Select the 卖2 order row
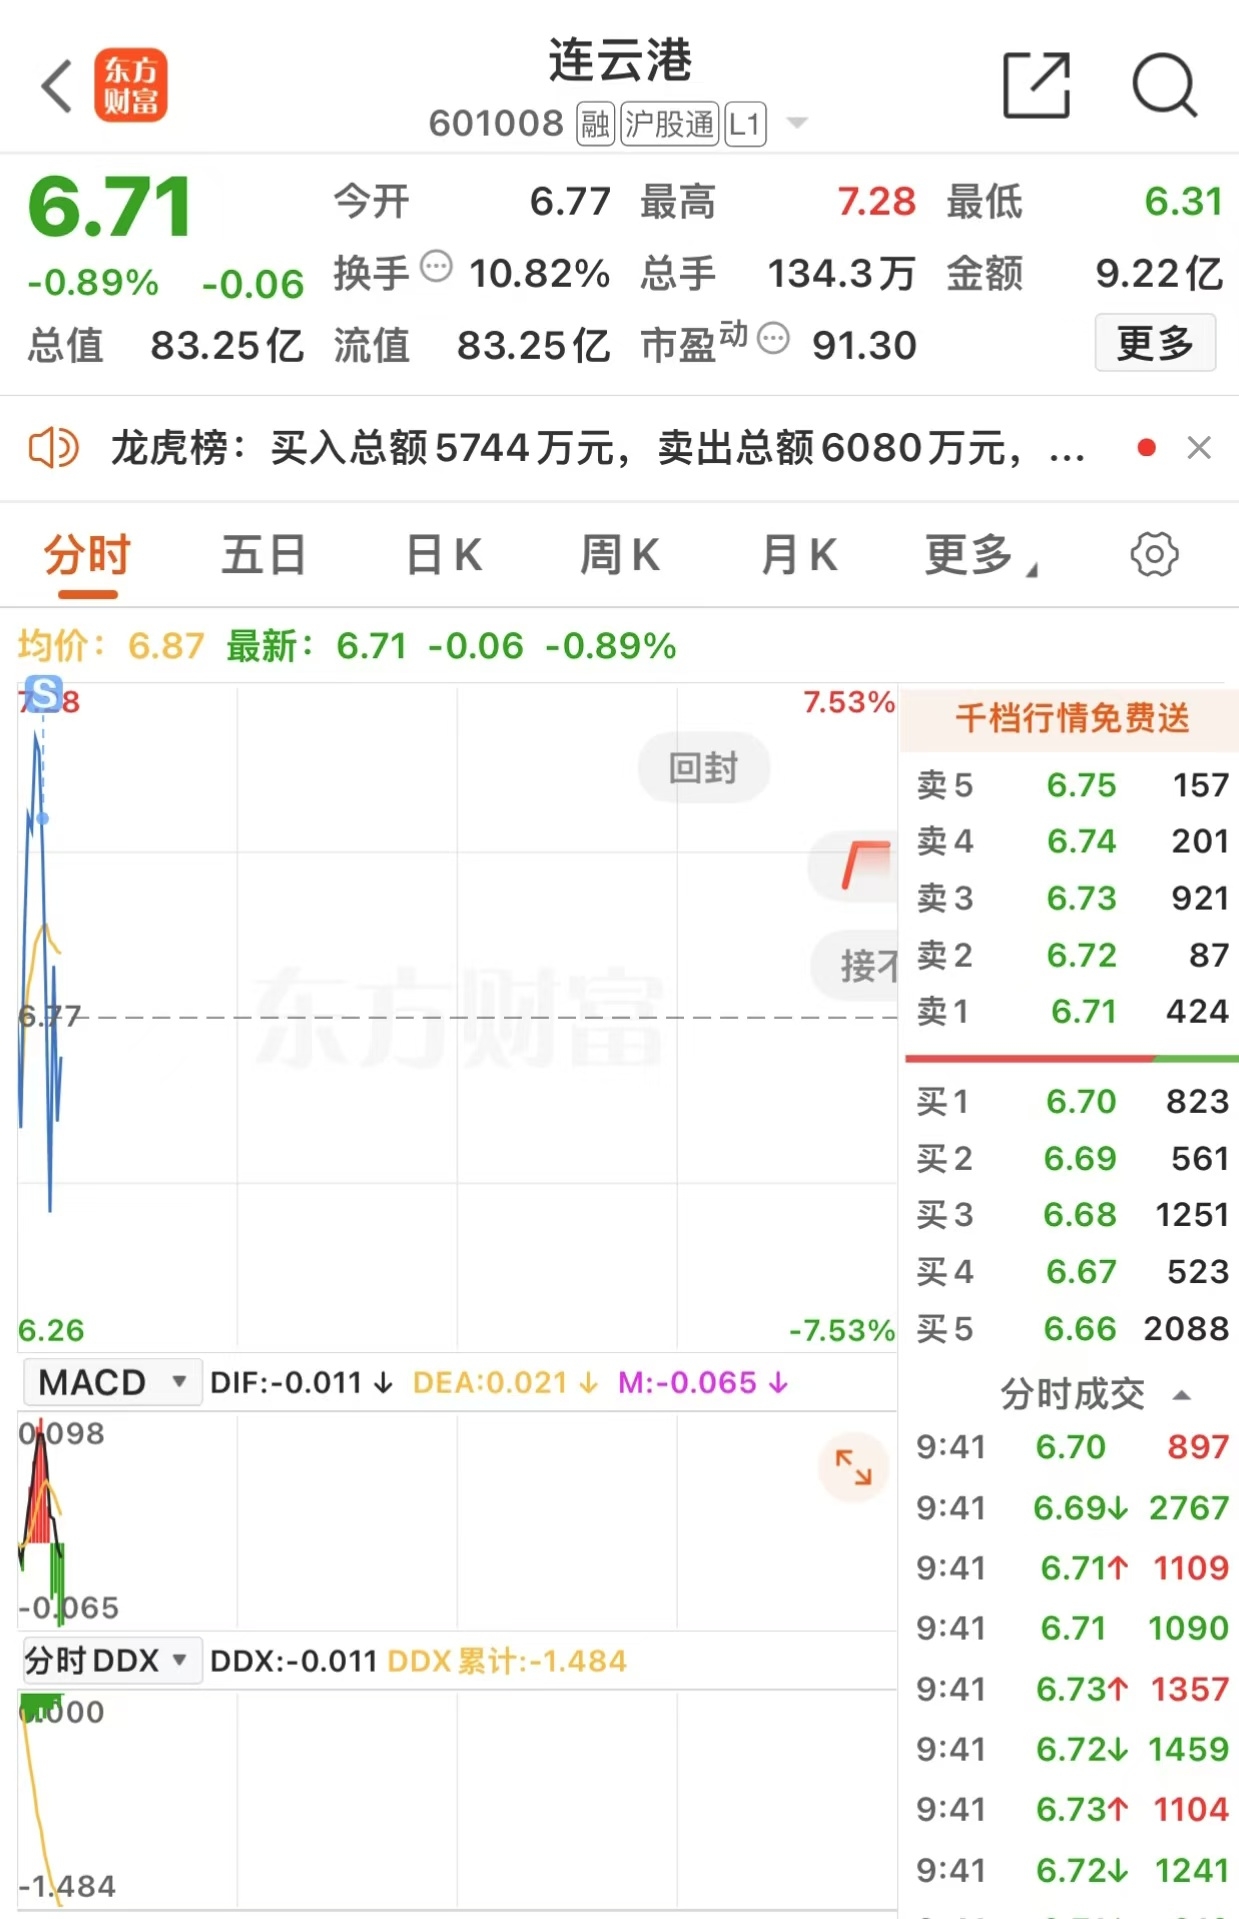The width and height of the screenshot is (1239, 1919). pyautogui.click(x=1071, y=955)
